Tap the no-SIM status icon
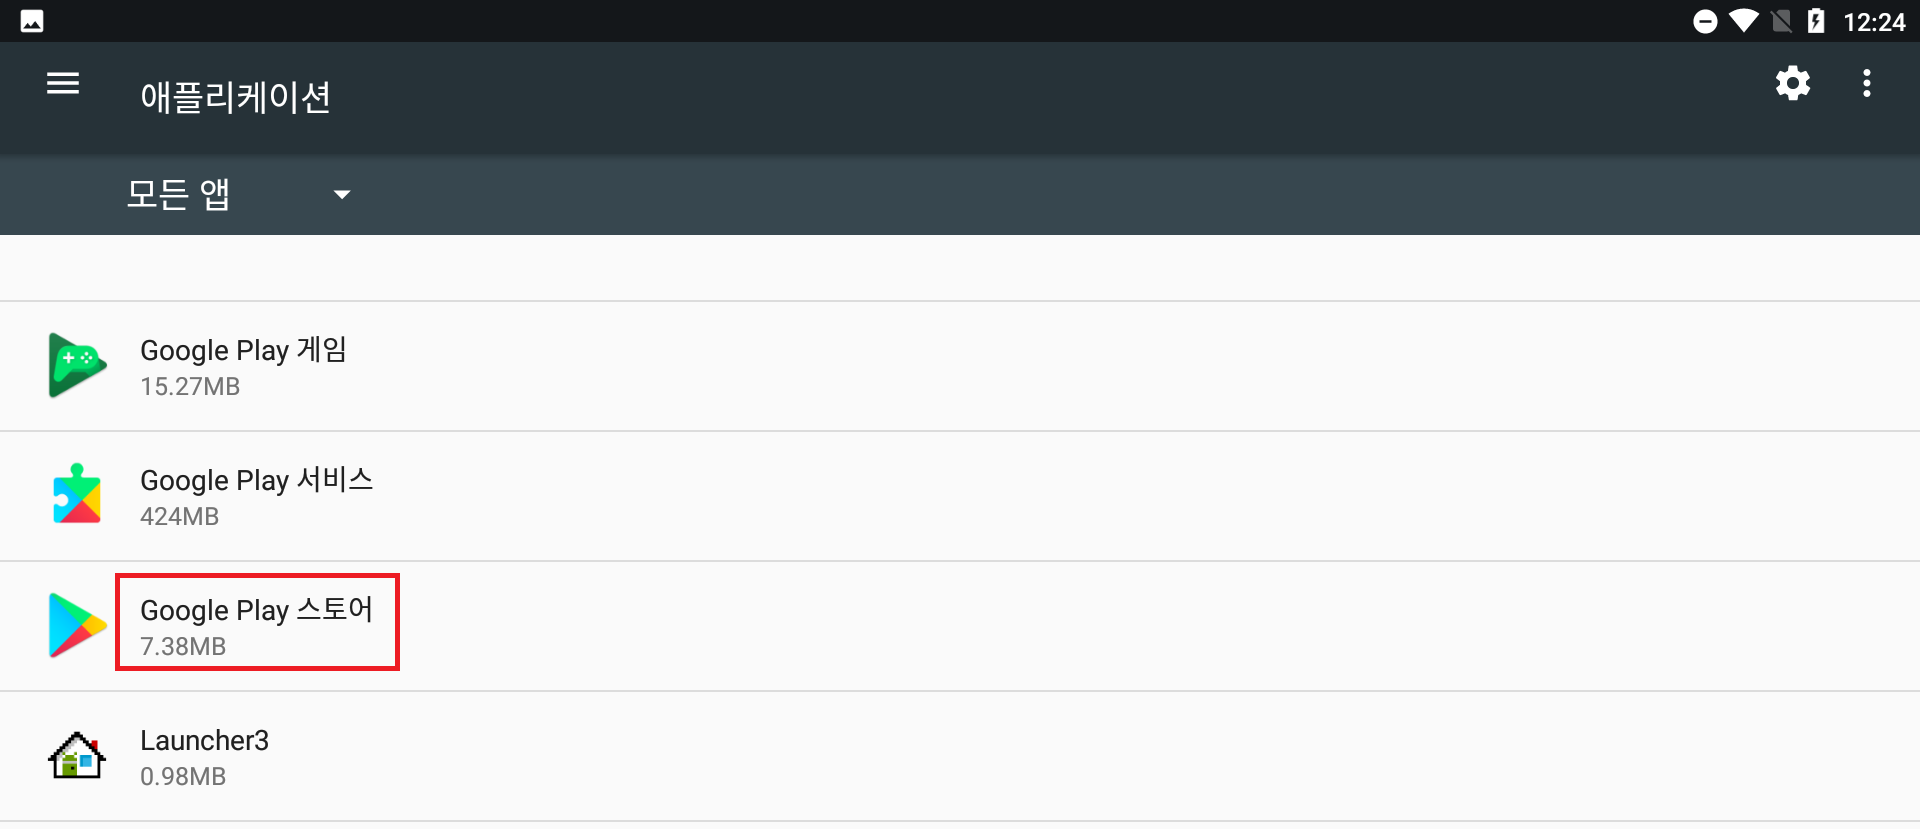1920x829 pixels. [x=1781, y=21]
